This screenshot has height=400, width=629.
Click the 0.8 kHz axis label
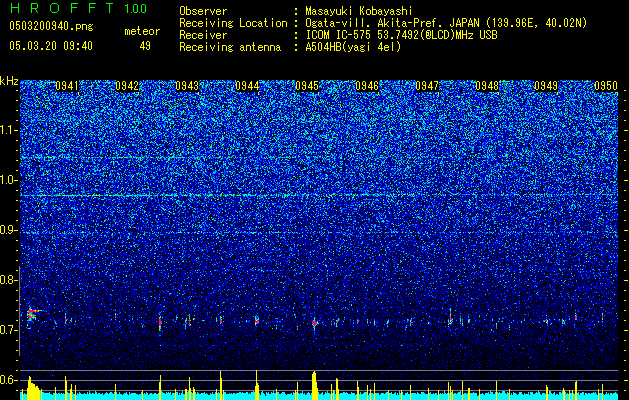click(9, 280)
